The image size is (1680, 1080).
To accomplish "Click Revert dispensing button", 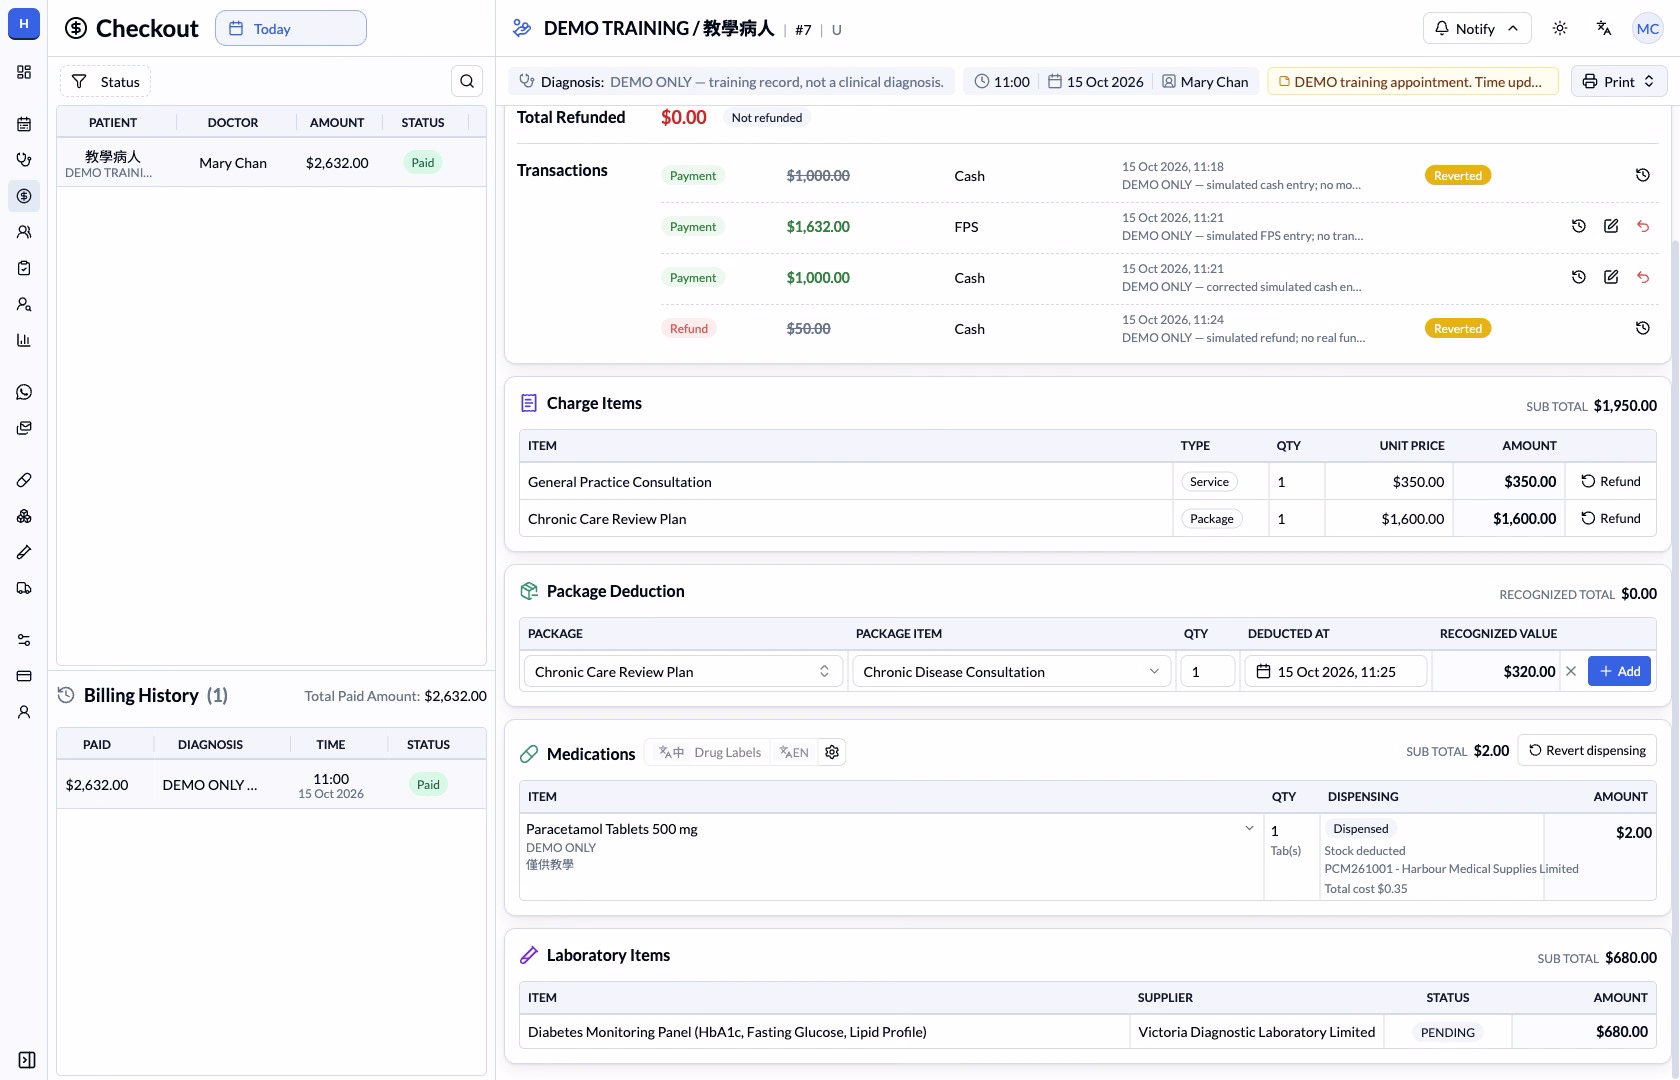I will [x=1587, y=750].
